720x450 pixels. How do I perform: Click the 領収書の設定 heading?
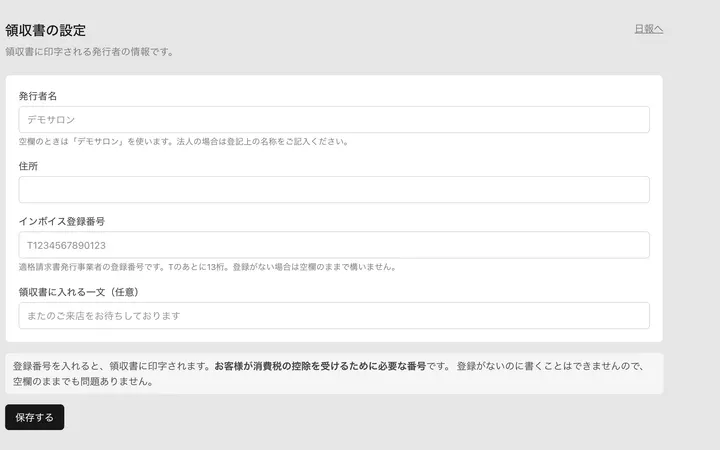45,30
